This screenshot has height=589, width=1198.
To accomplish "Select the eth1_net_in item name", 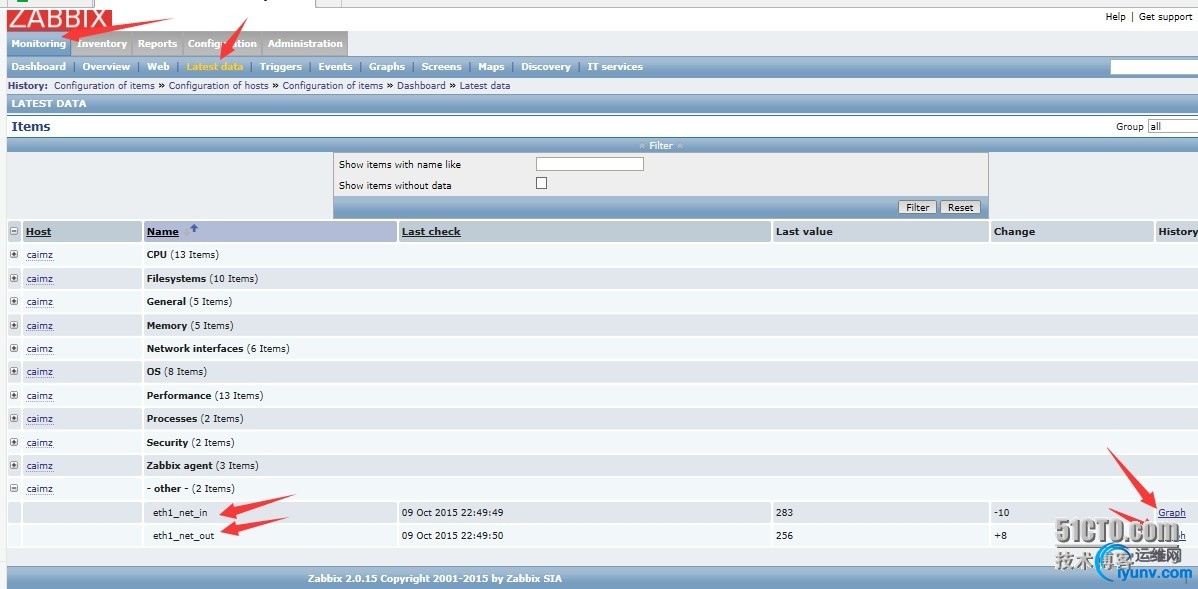I will pyautogui.click(x=180, y=513).
